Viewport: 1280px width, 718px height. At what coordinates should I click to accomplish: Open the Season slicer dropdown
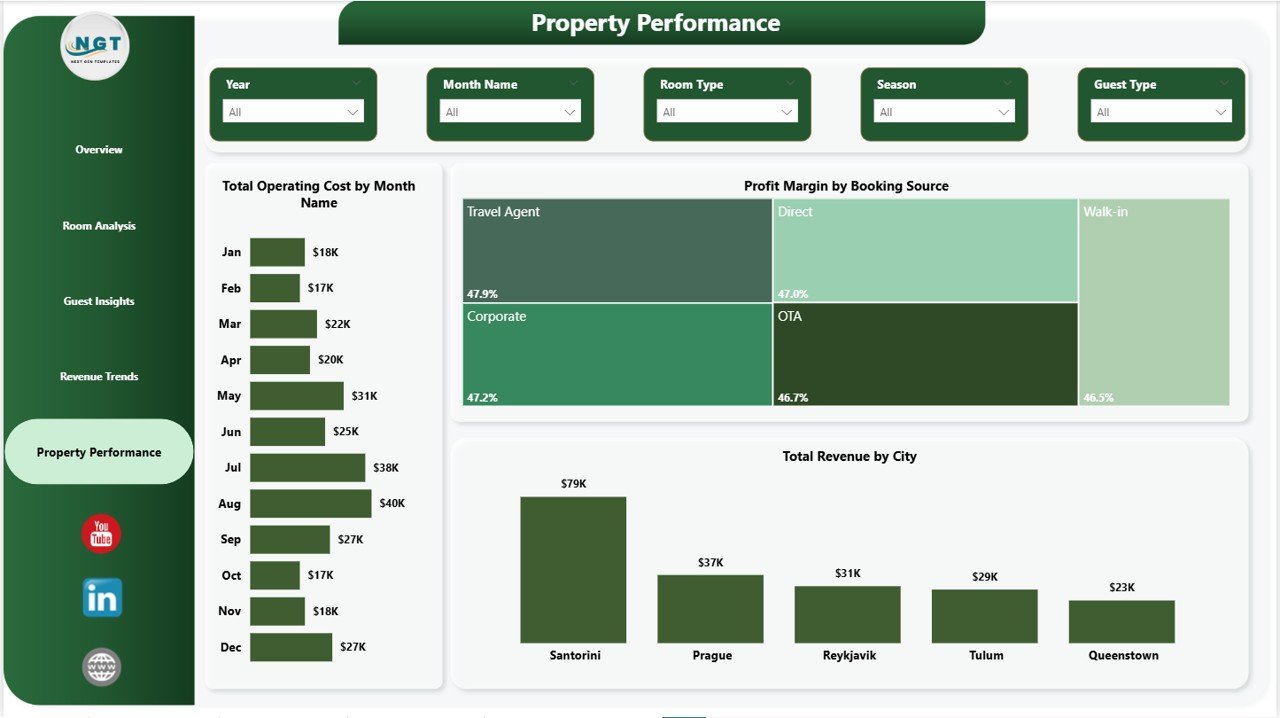click(944, 112)
